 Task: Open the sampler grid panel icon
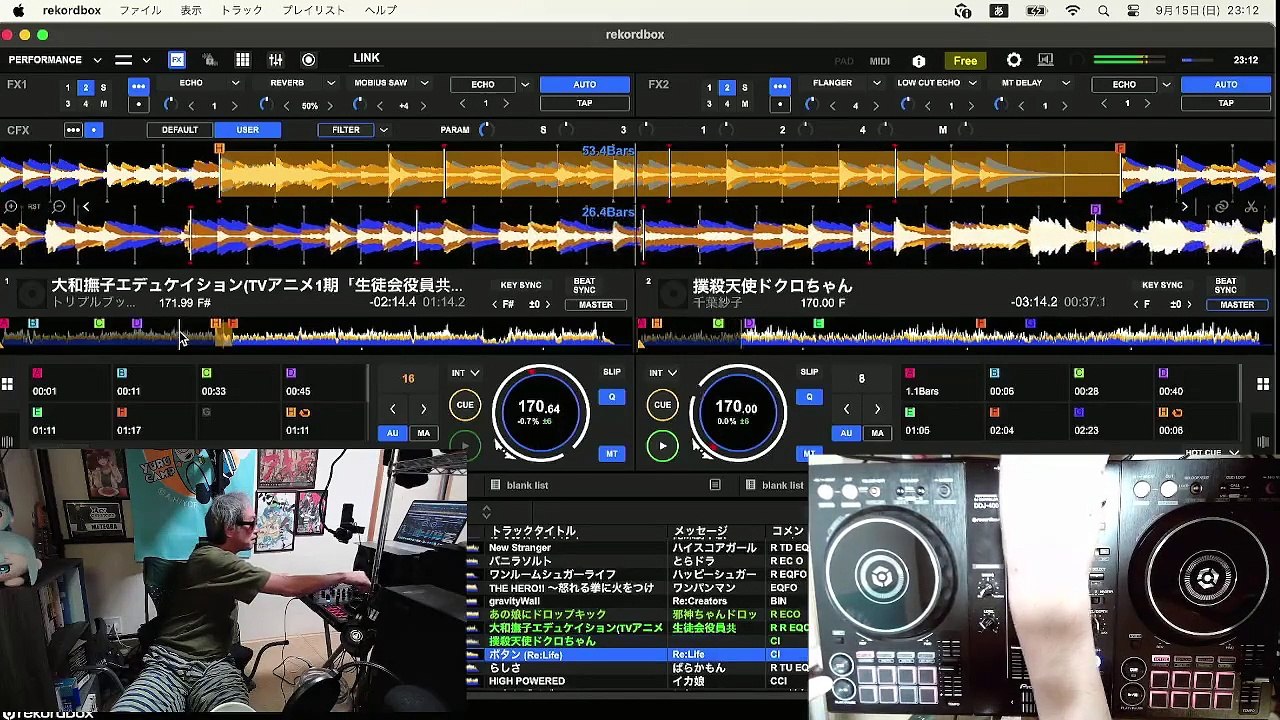(242, 60)
